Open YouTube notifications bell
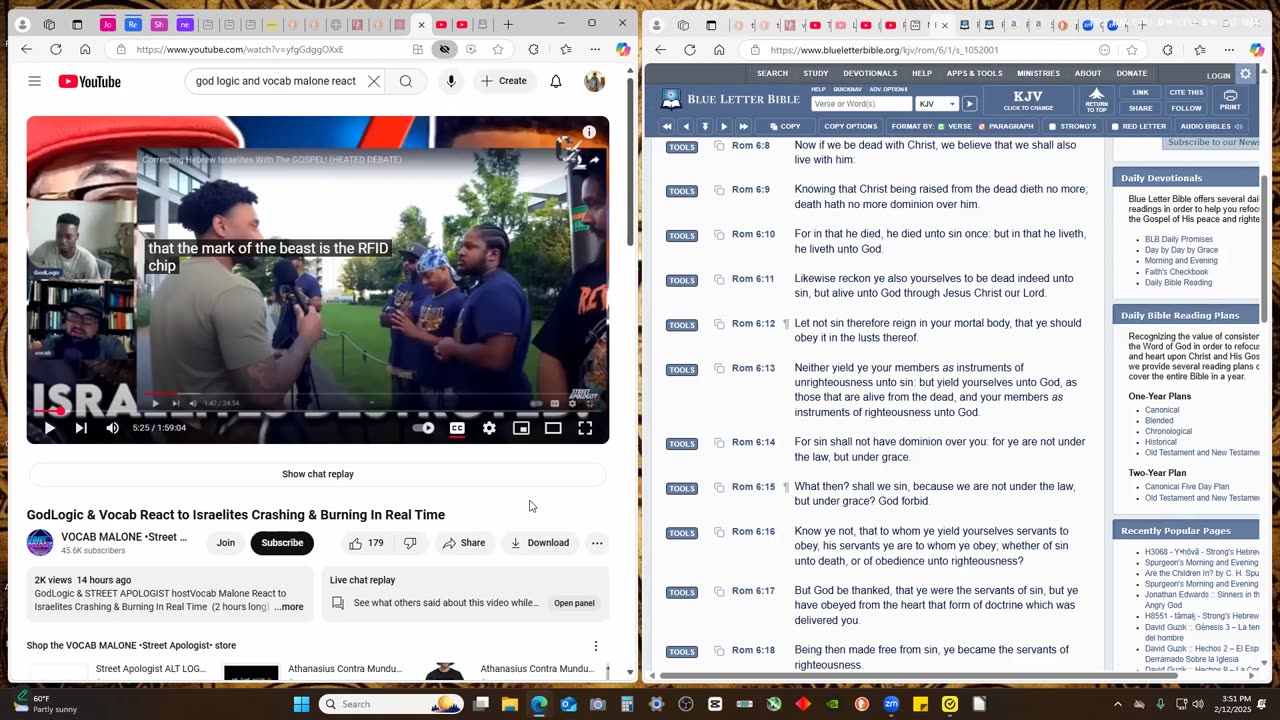Image resolution: width=1280 pixels, height=720 pixels. point(556,81)
